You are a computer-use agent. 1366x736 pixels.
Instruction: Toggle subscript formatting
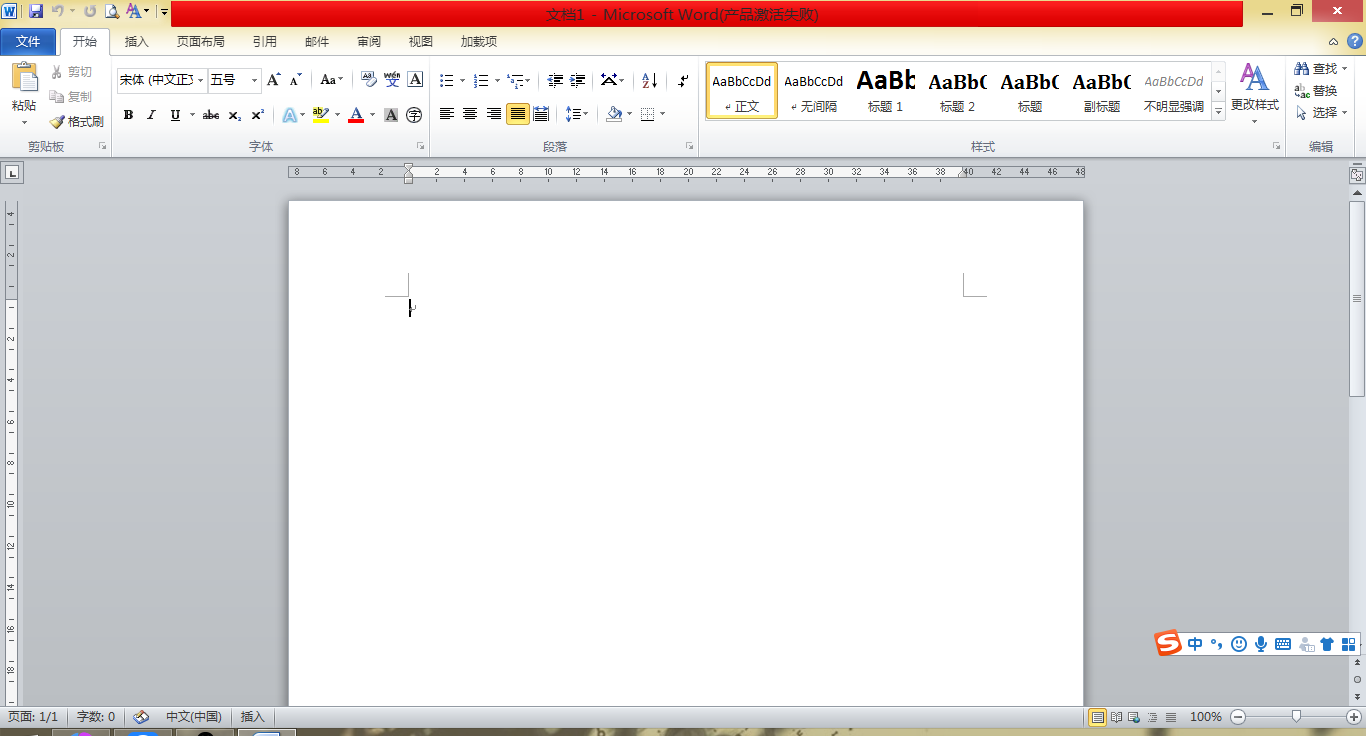tap(234, 115)
